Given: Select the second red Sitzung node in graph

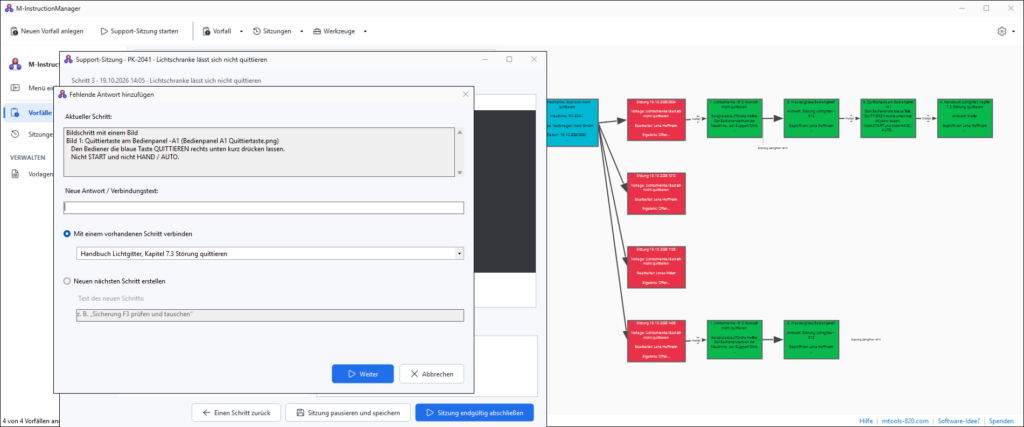Looking at the screenshot, I should click(x=657, y=193).
